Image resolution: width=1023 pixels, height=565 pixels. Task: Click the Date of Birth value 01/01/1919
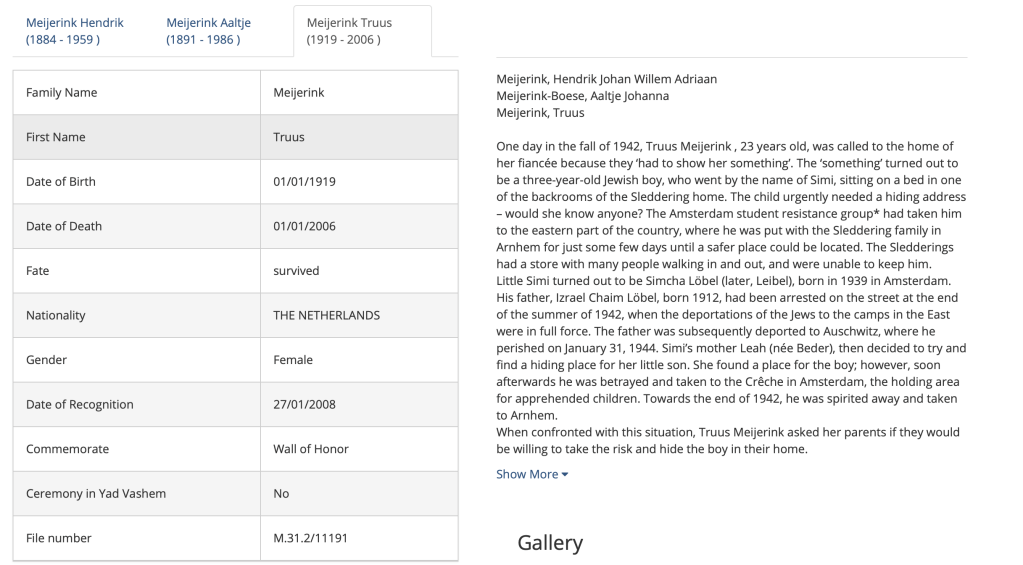304,182
